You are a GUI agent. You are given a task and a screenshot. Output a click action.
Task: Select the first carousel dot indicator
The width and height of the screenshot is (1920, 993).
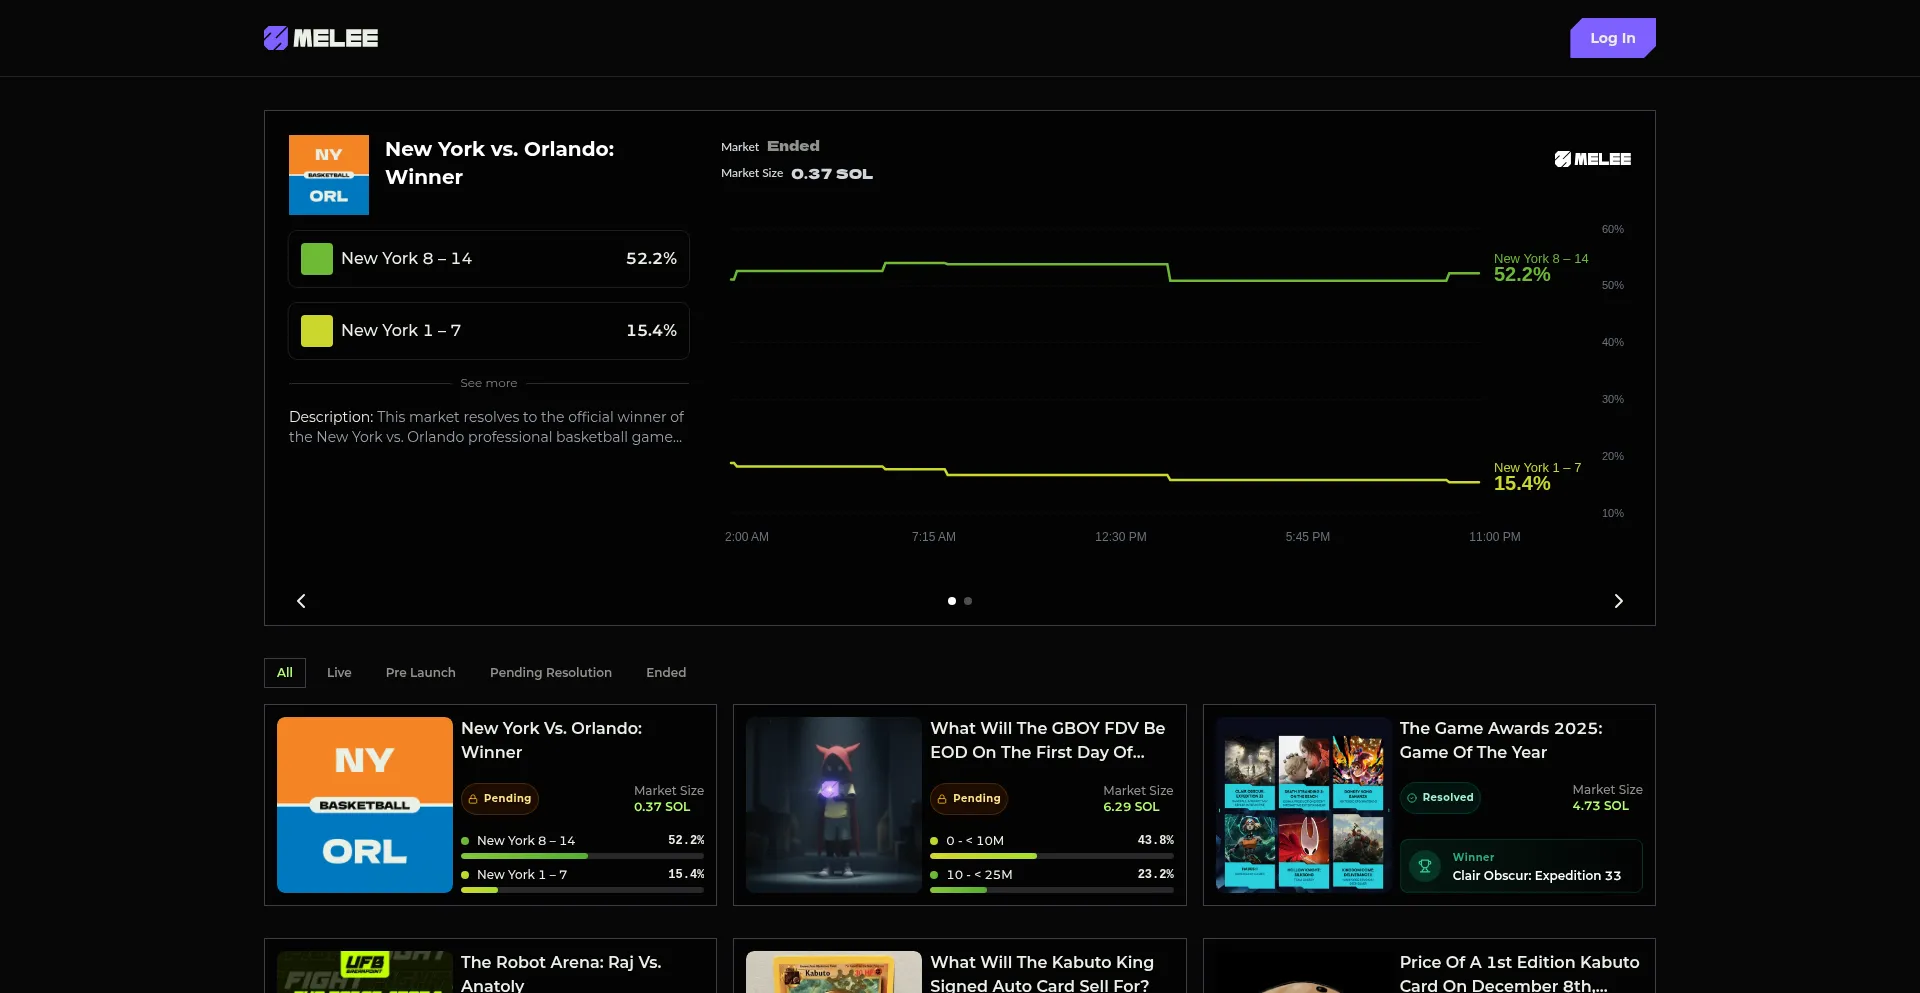click(951, 601)
